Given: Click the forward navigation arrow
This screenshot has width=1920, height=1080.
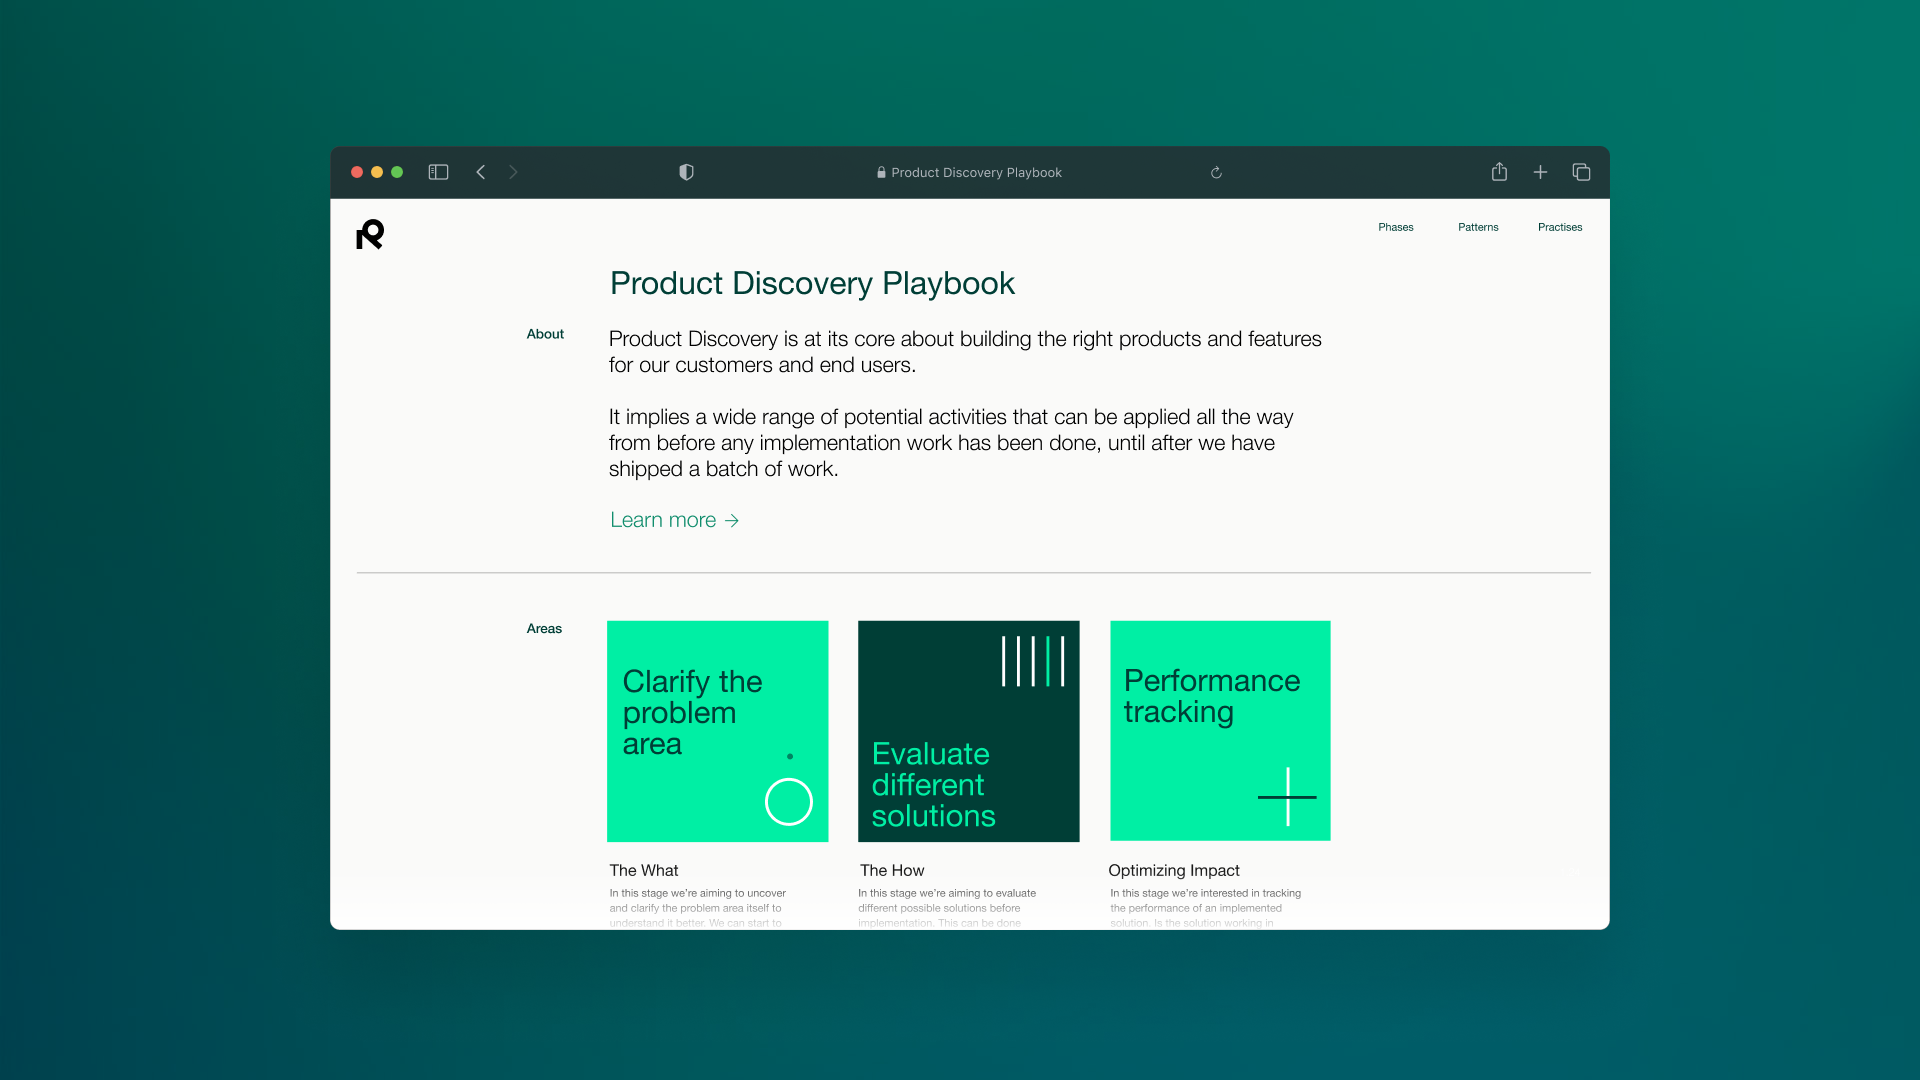Looking at the screenshot, I should click(513, 172).
